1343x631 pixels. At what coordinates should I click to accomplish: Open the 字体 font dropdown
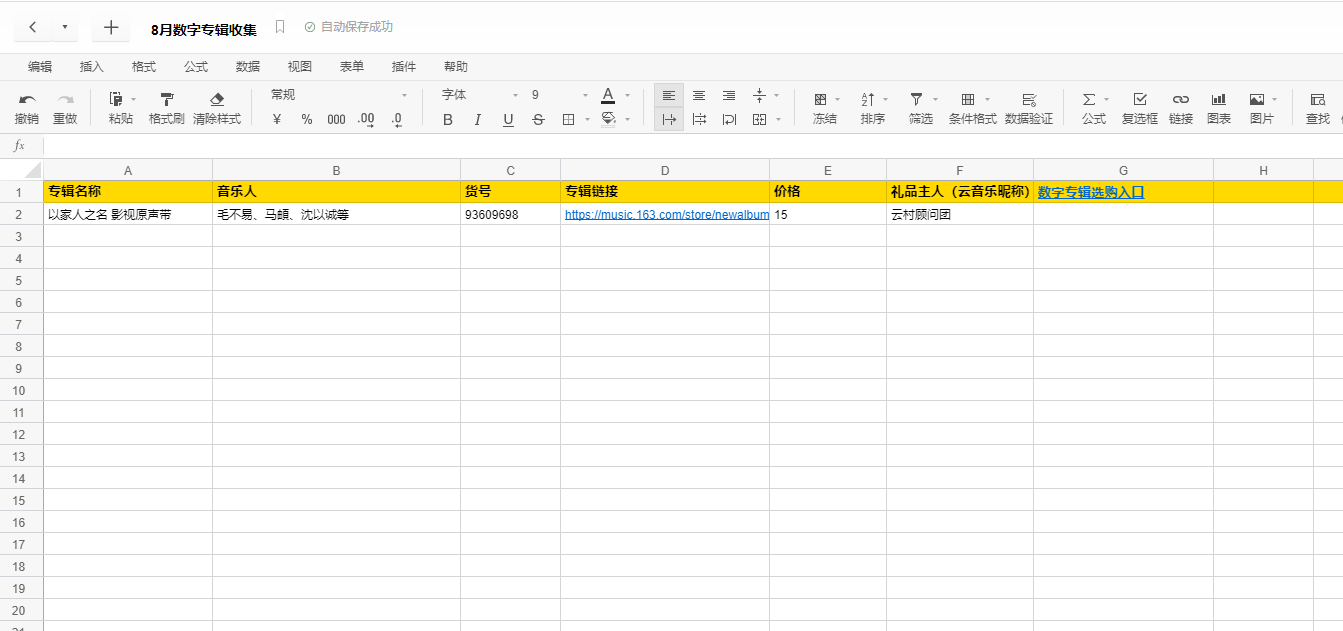tap(480, 95)
